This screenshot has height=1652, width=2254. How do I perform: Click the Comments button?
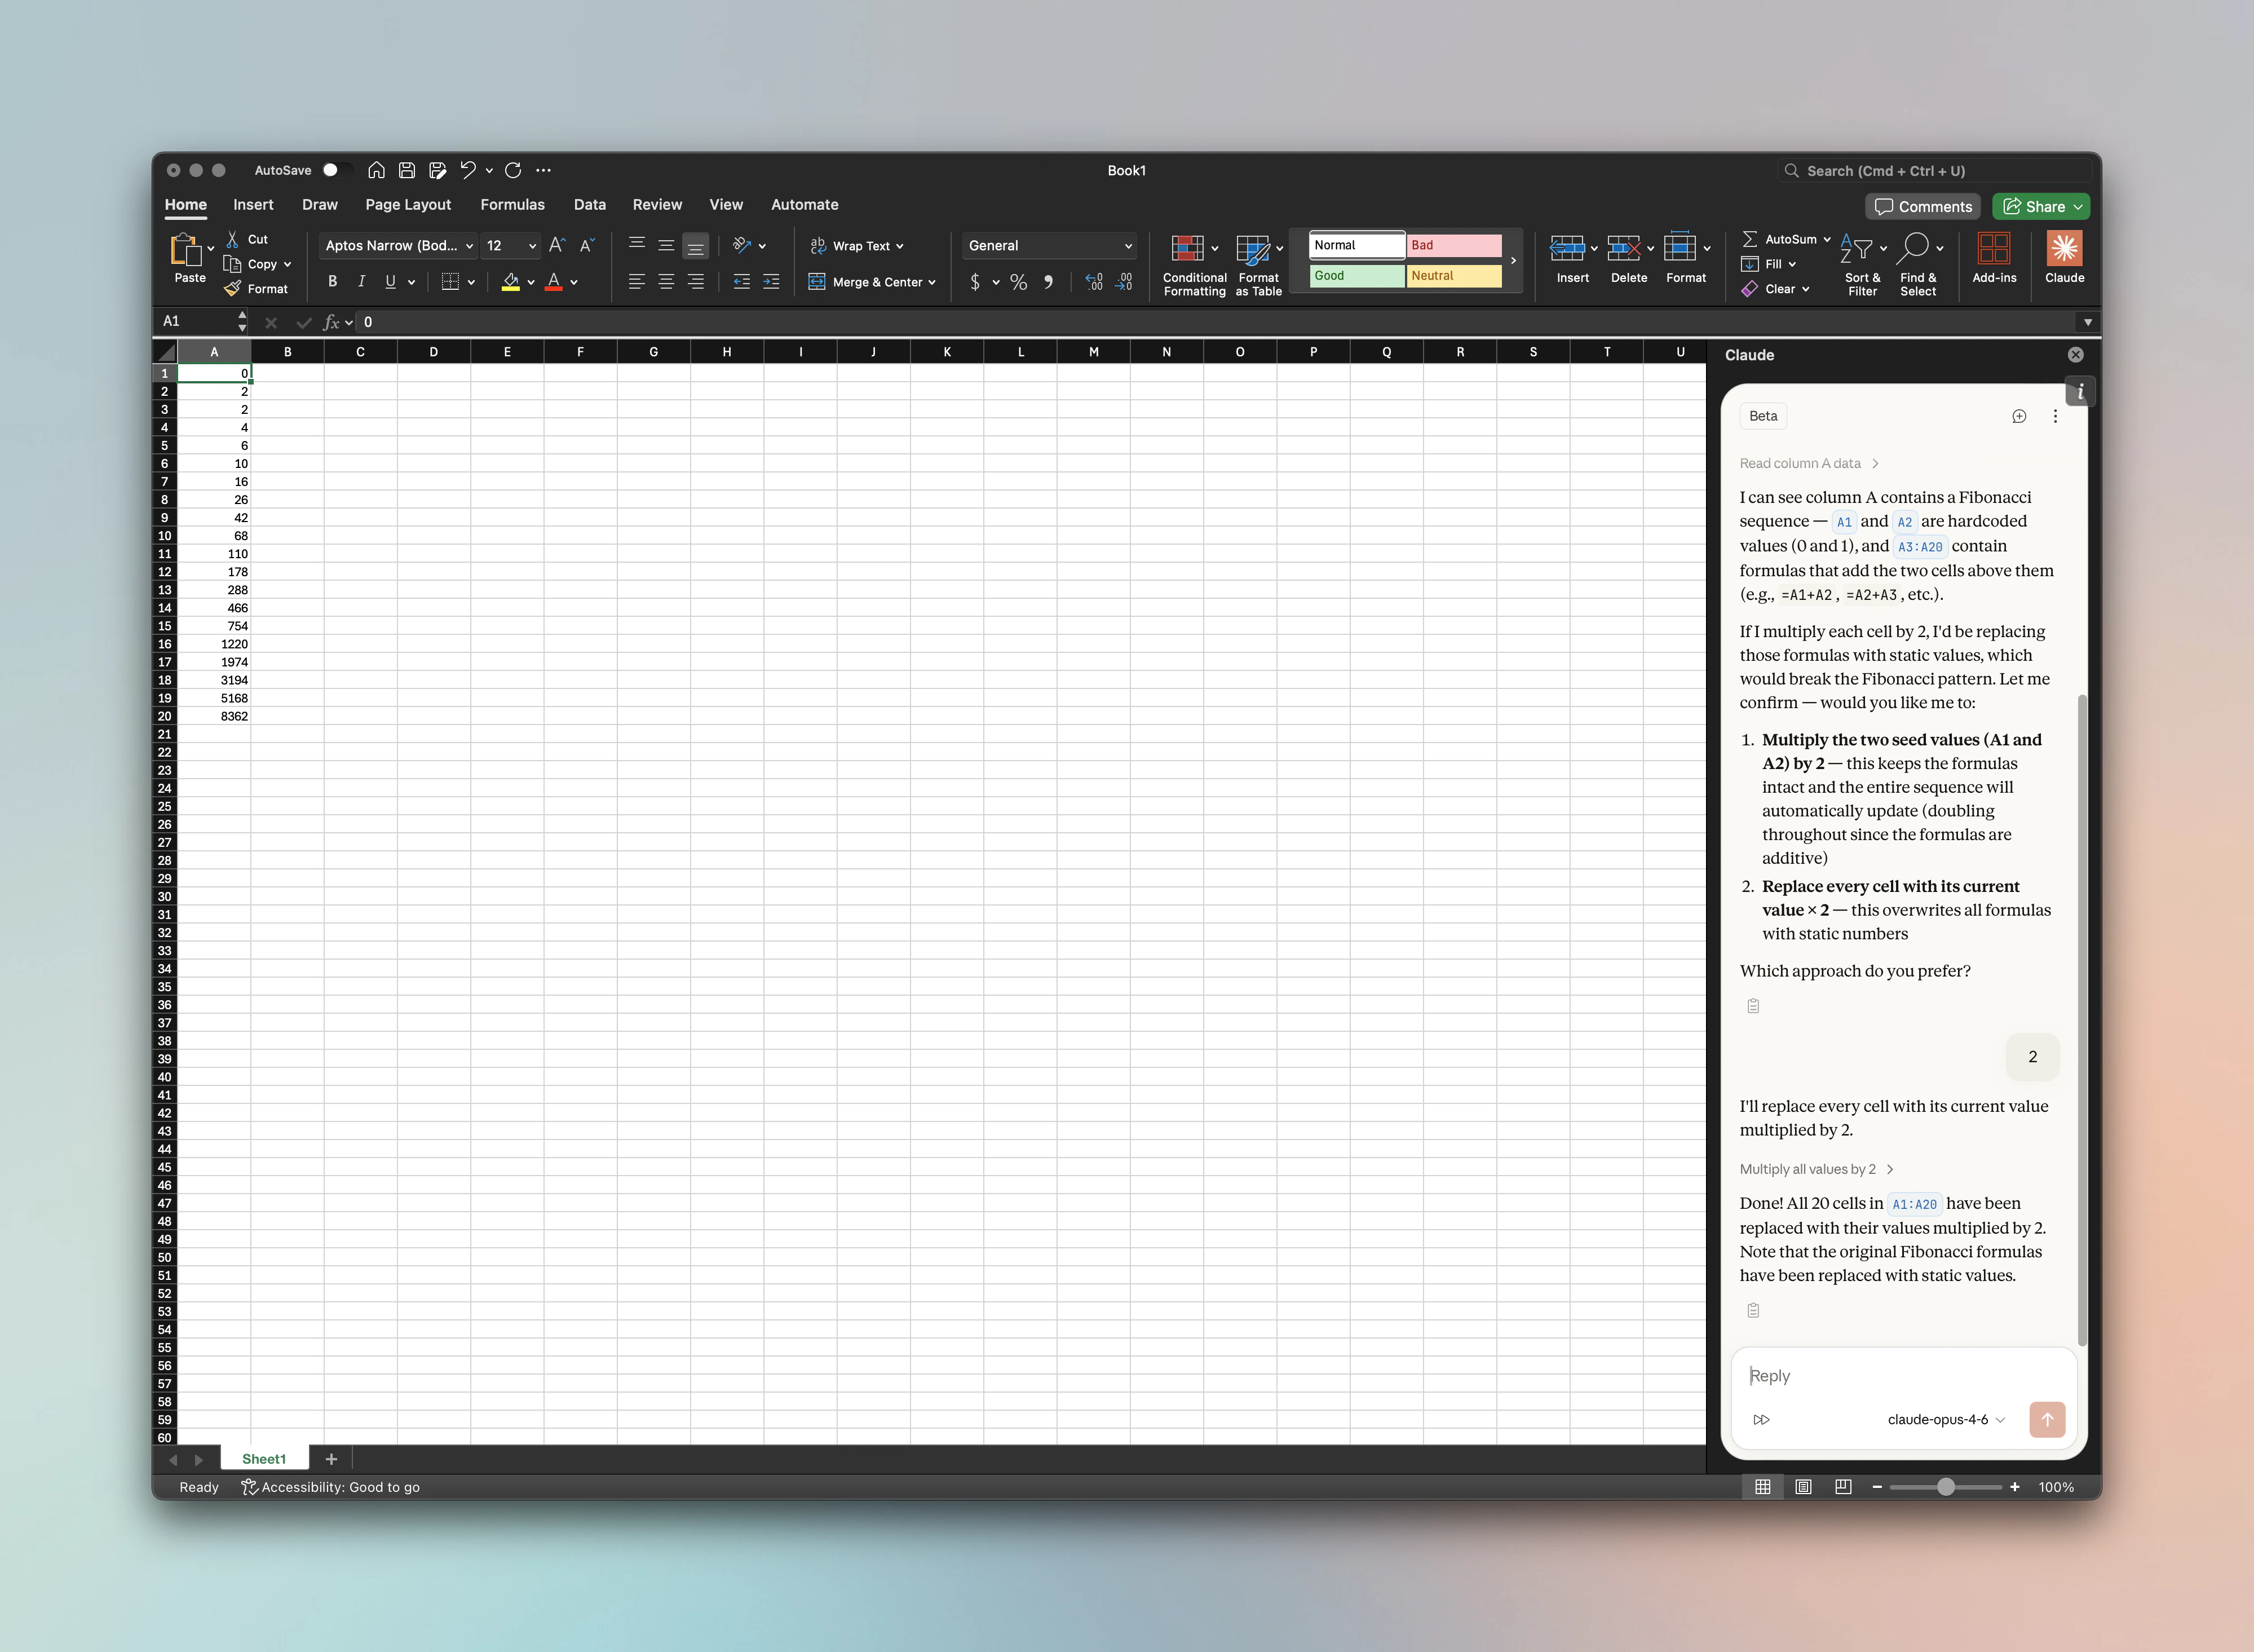(x=1922, y=207)
